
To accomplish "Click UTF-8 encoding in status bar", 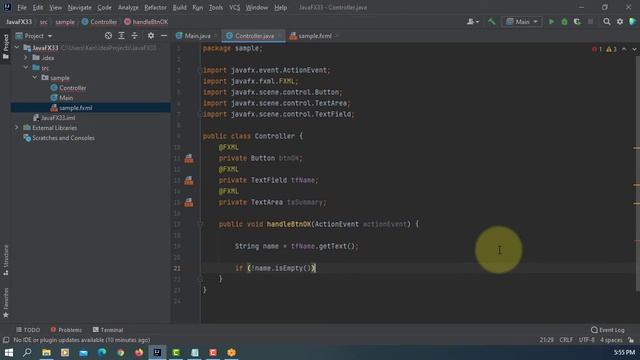I will point(587,340).
